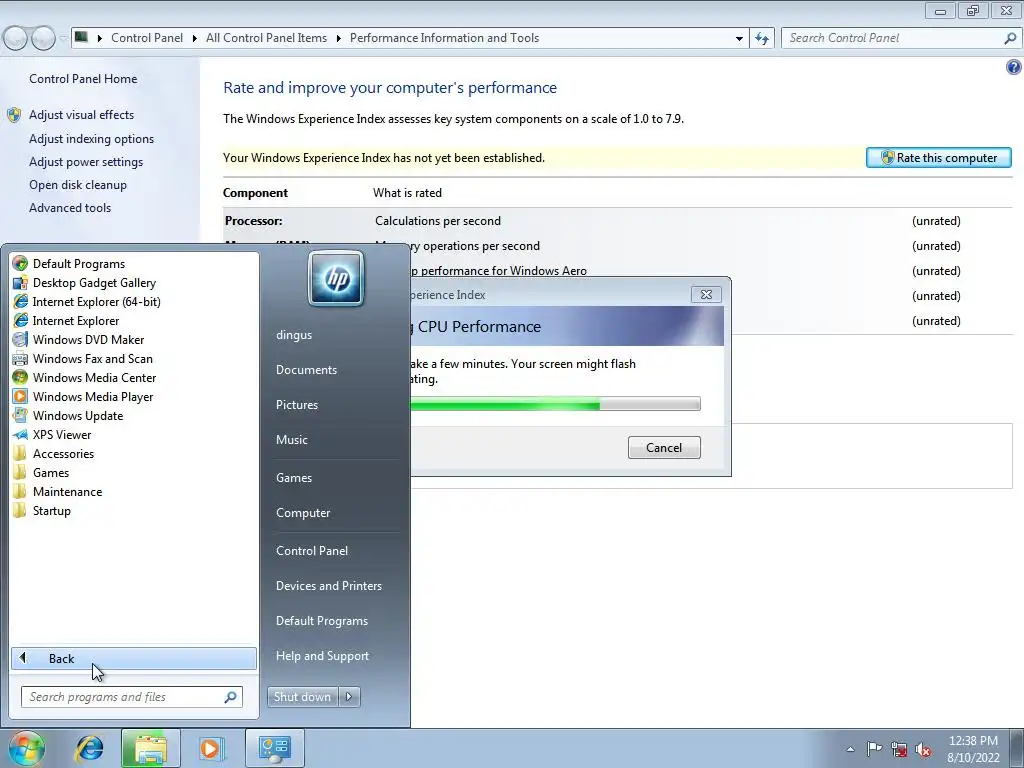1024x768 pixels.
Task: Close the Windows Experience Index dialog
Action: (706, 295)
